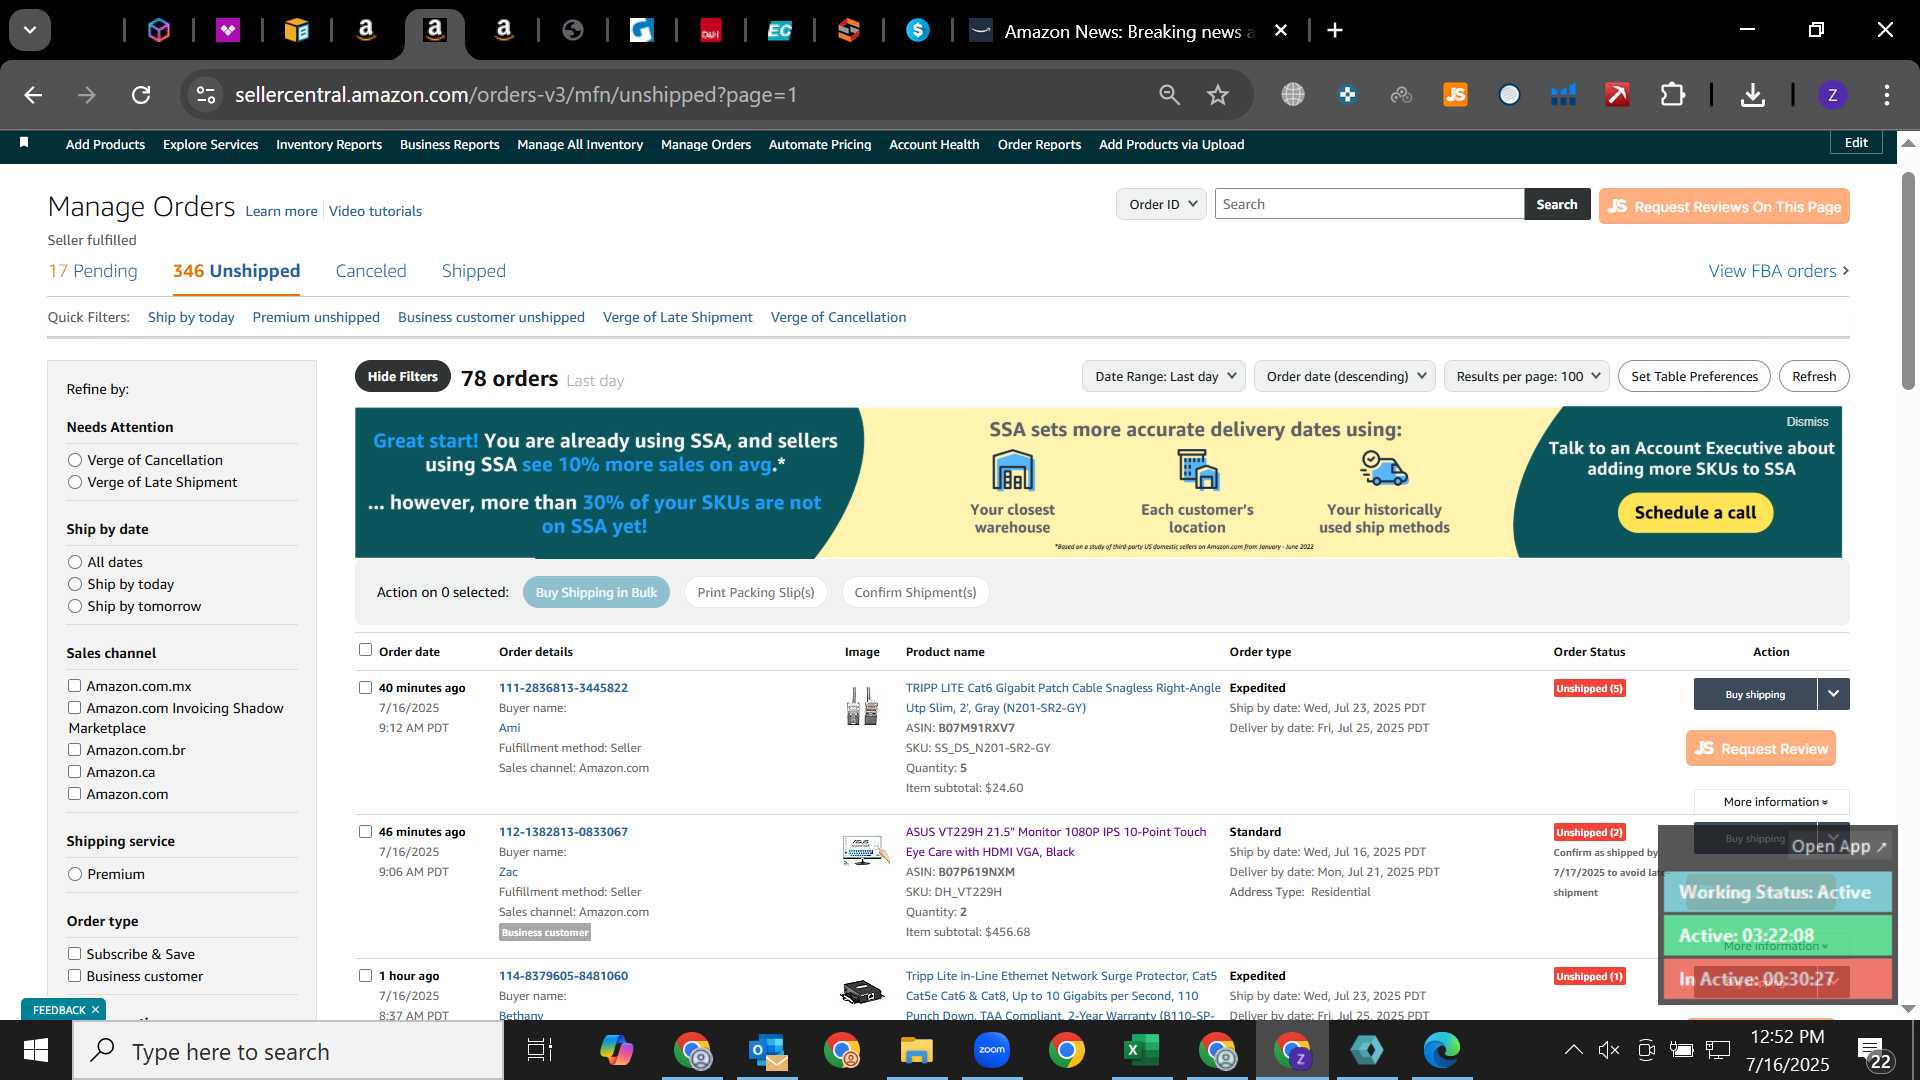Close the FEEDBACK tab

[x=96, y=1010]
